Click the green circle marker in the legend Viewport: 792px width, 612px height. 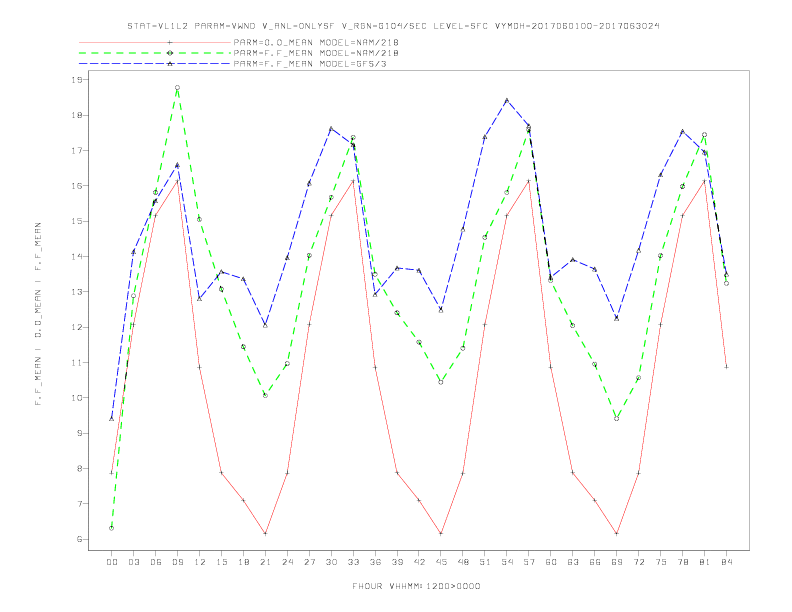[170, 53]
